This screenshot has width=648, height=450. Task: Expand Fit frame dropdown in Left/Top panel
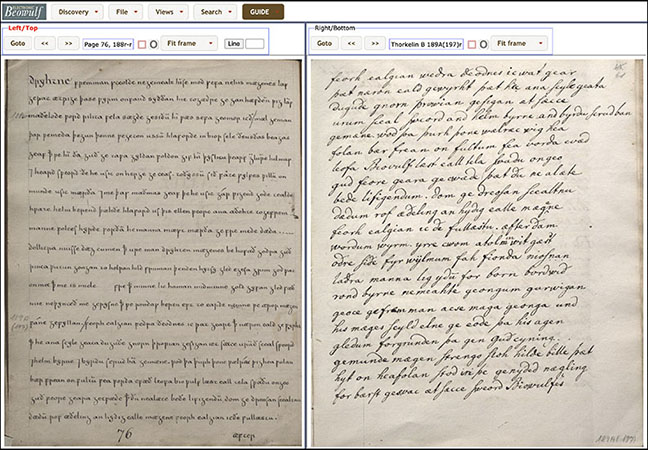point(189,43)
